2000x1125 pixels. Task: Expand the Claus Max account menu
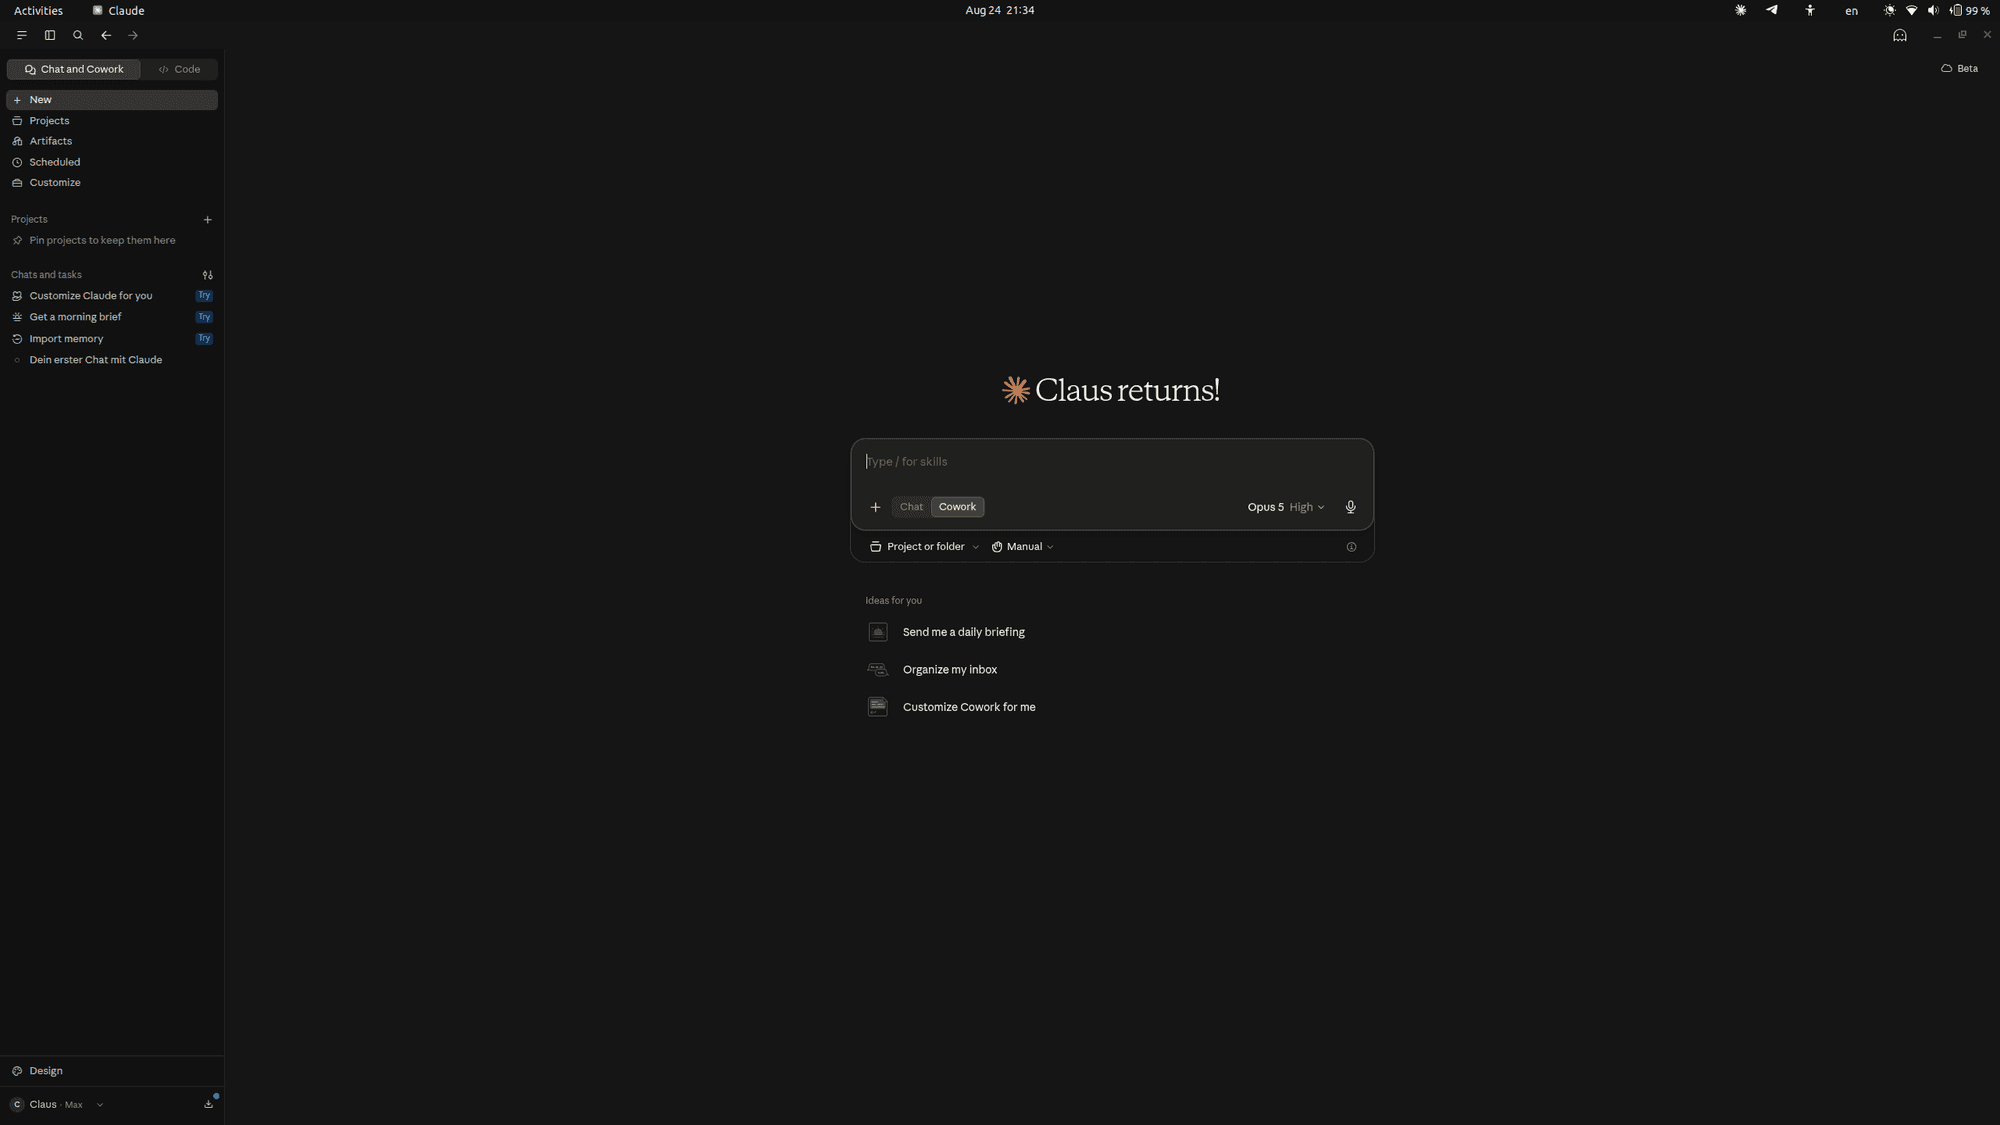point(57,1104)
